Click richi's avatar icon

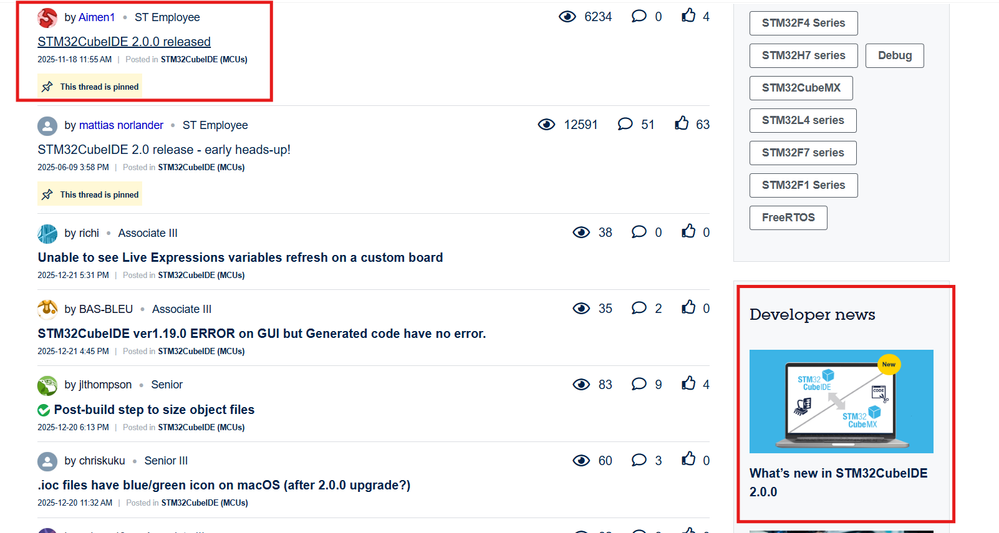coord(47,234)
